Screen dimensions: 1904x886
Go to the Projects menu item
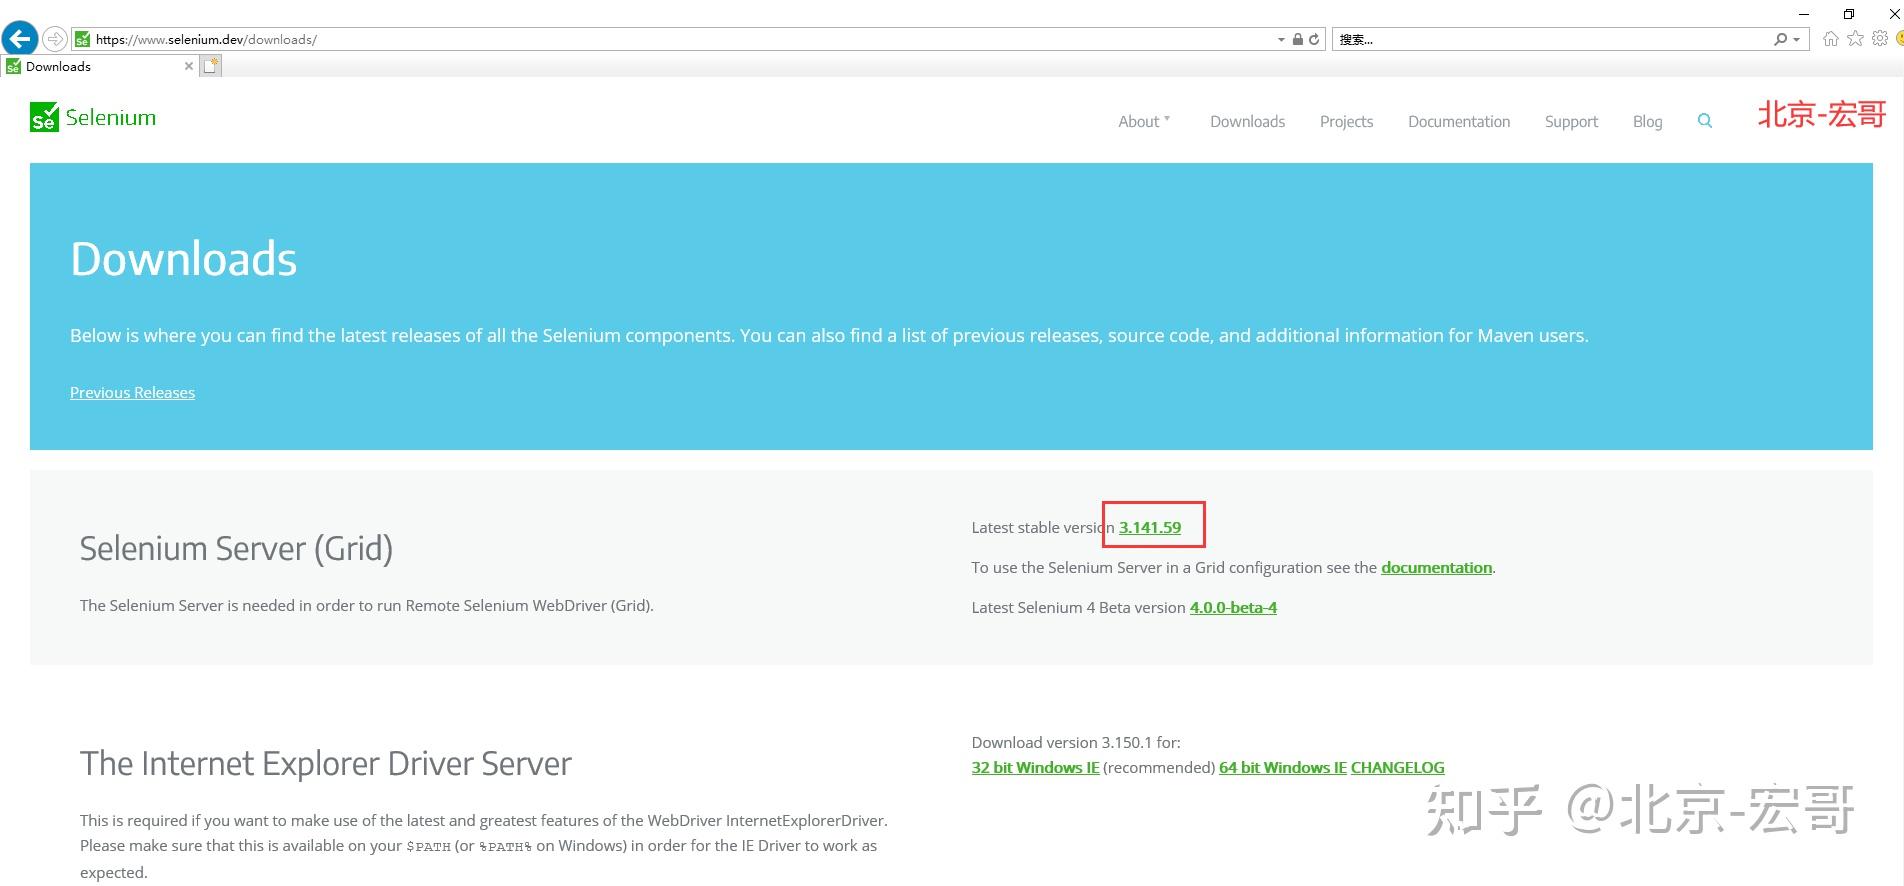[1346, 121]
